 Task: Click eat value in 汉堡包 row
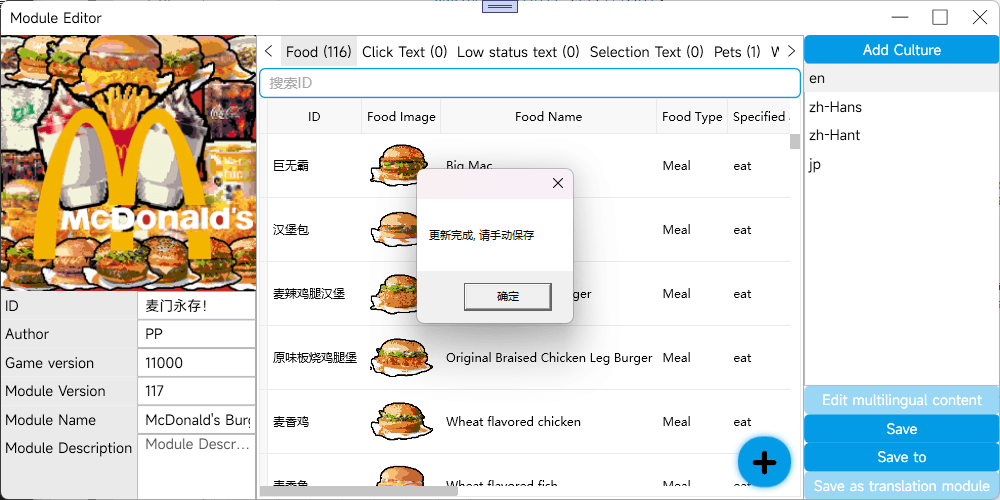pos(742,230)
